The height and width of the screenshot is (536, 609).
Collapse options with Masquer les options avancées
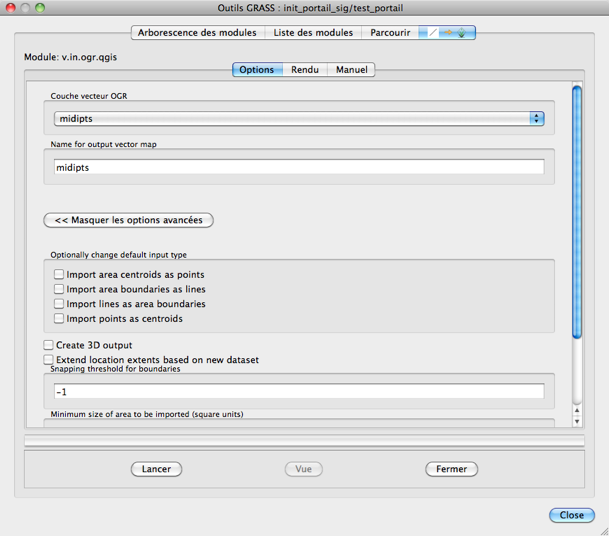point(128,220)
